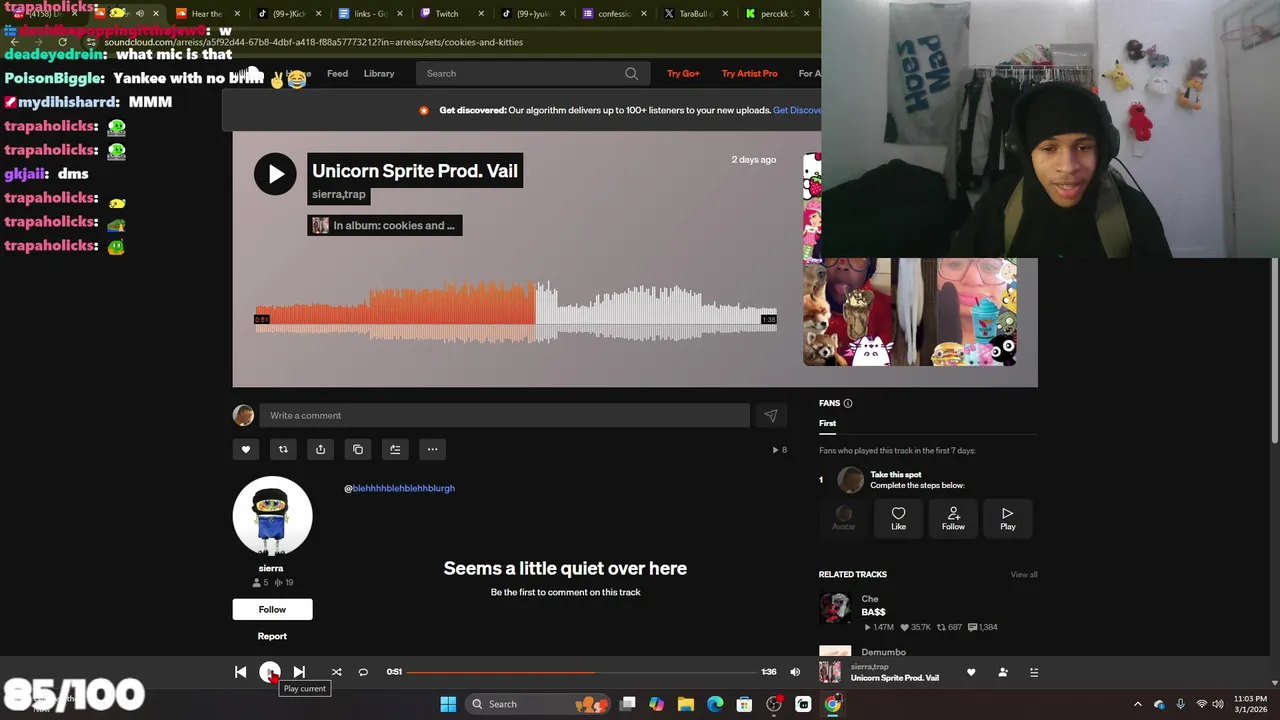Open Try Go+ link

[x=683, y=73]
